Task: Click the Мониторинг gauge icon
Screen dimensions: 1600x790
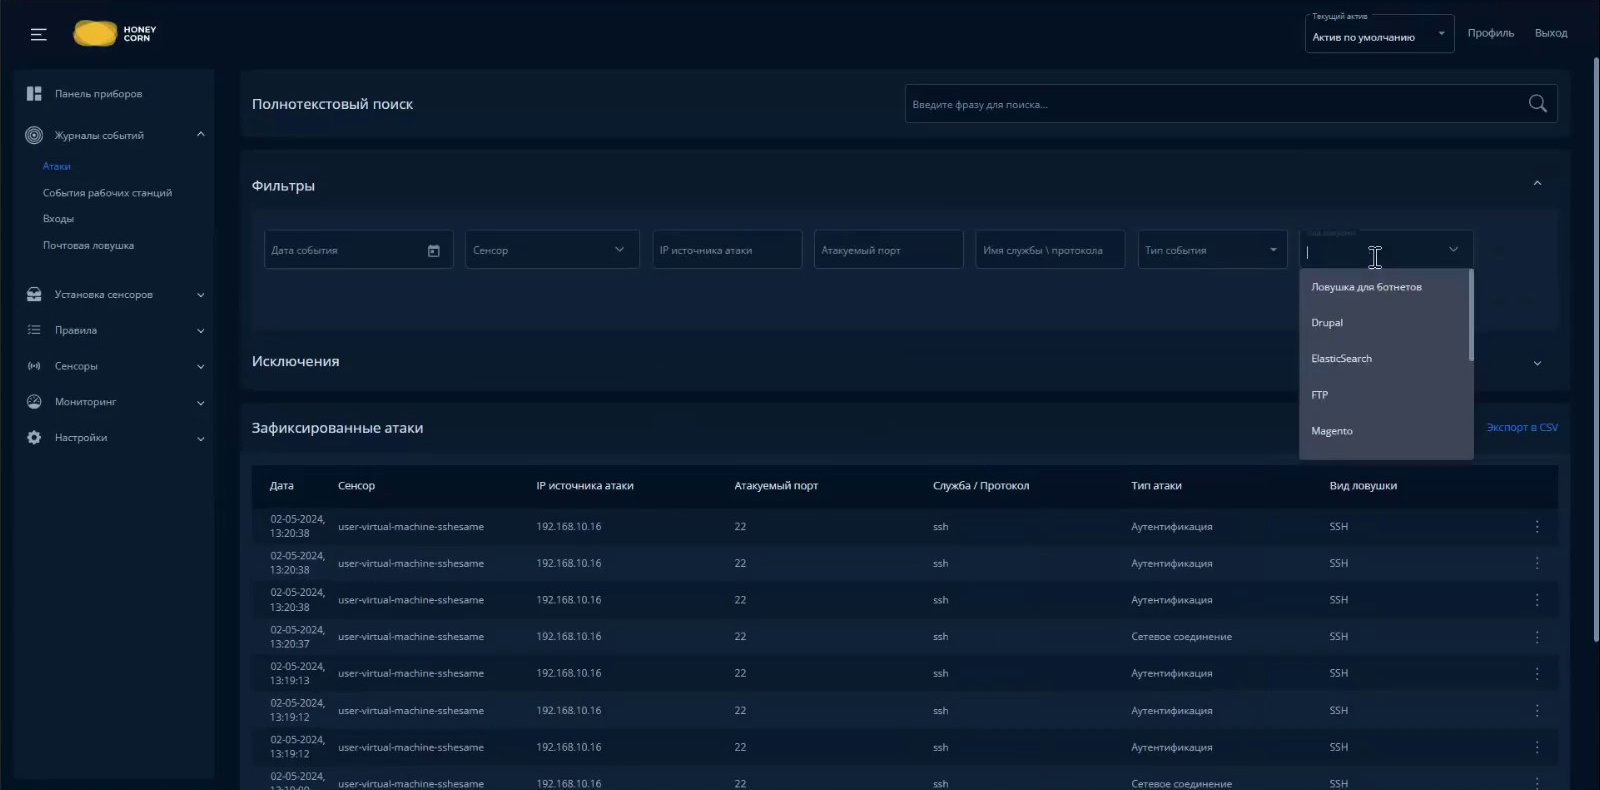Action: 34,402
